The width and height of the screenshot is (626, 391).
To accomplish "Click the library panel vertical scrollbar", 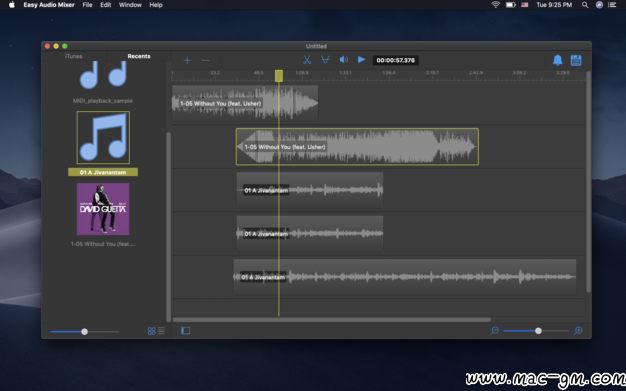I will point(168,227).
